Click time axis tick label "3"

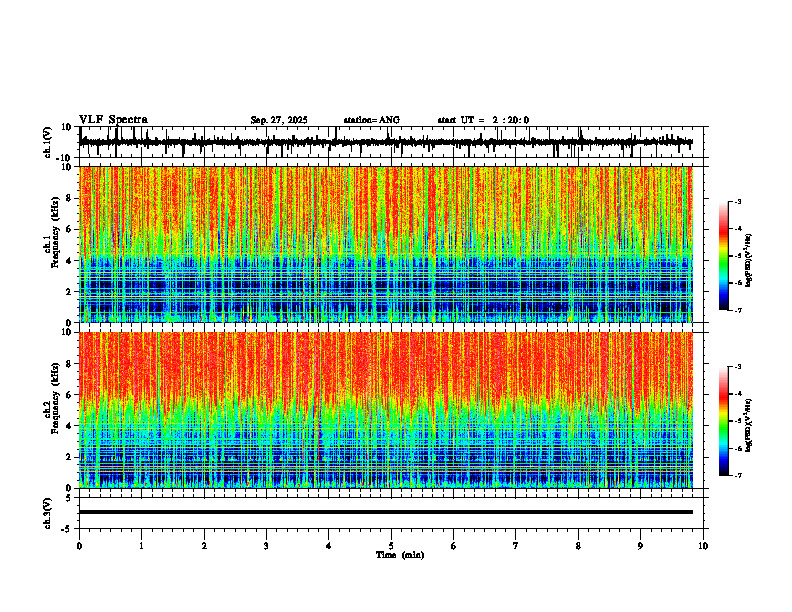point(266,546)
